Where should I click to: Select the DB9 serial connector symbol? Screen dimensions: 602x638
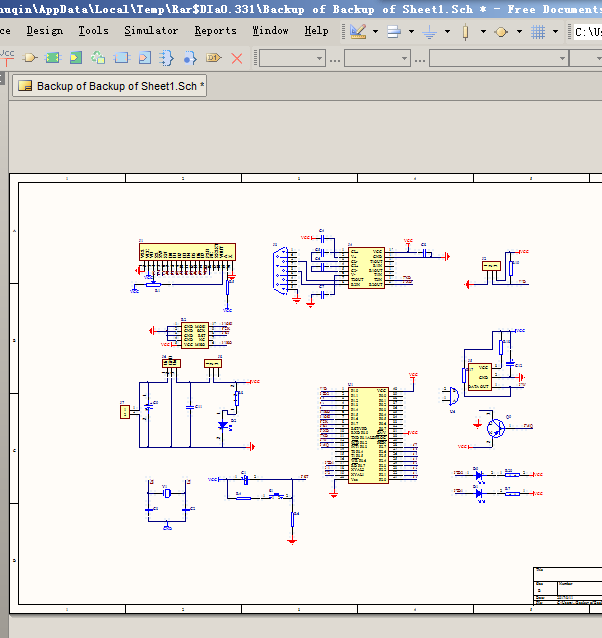pyautogui.click(x=280, y=270)
